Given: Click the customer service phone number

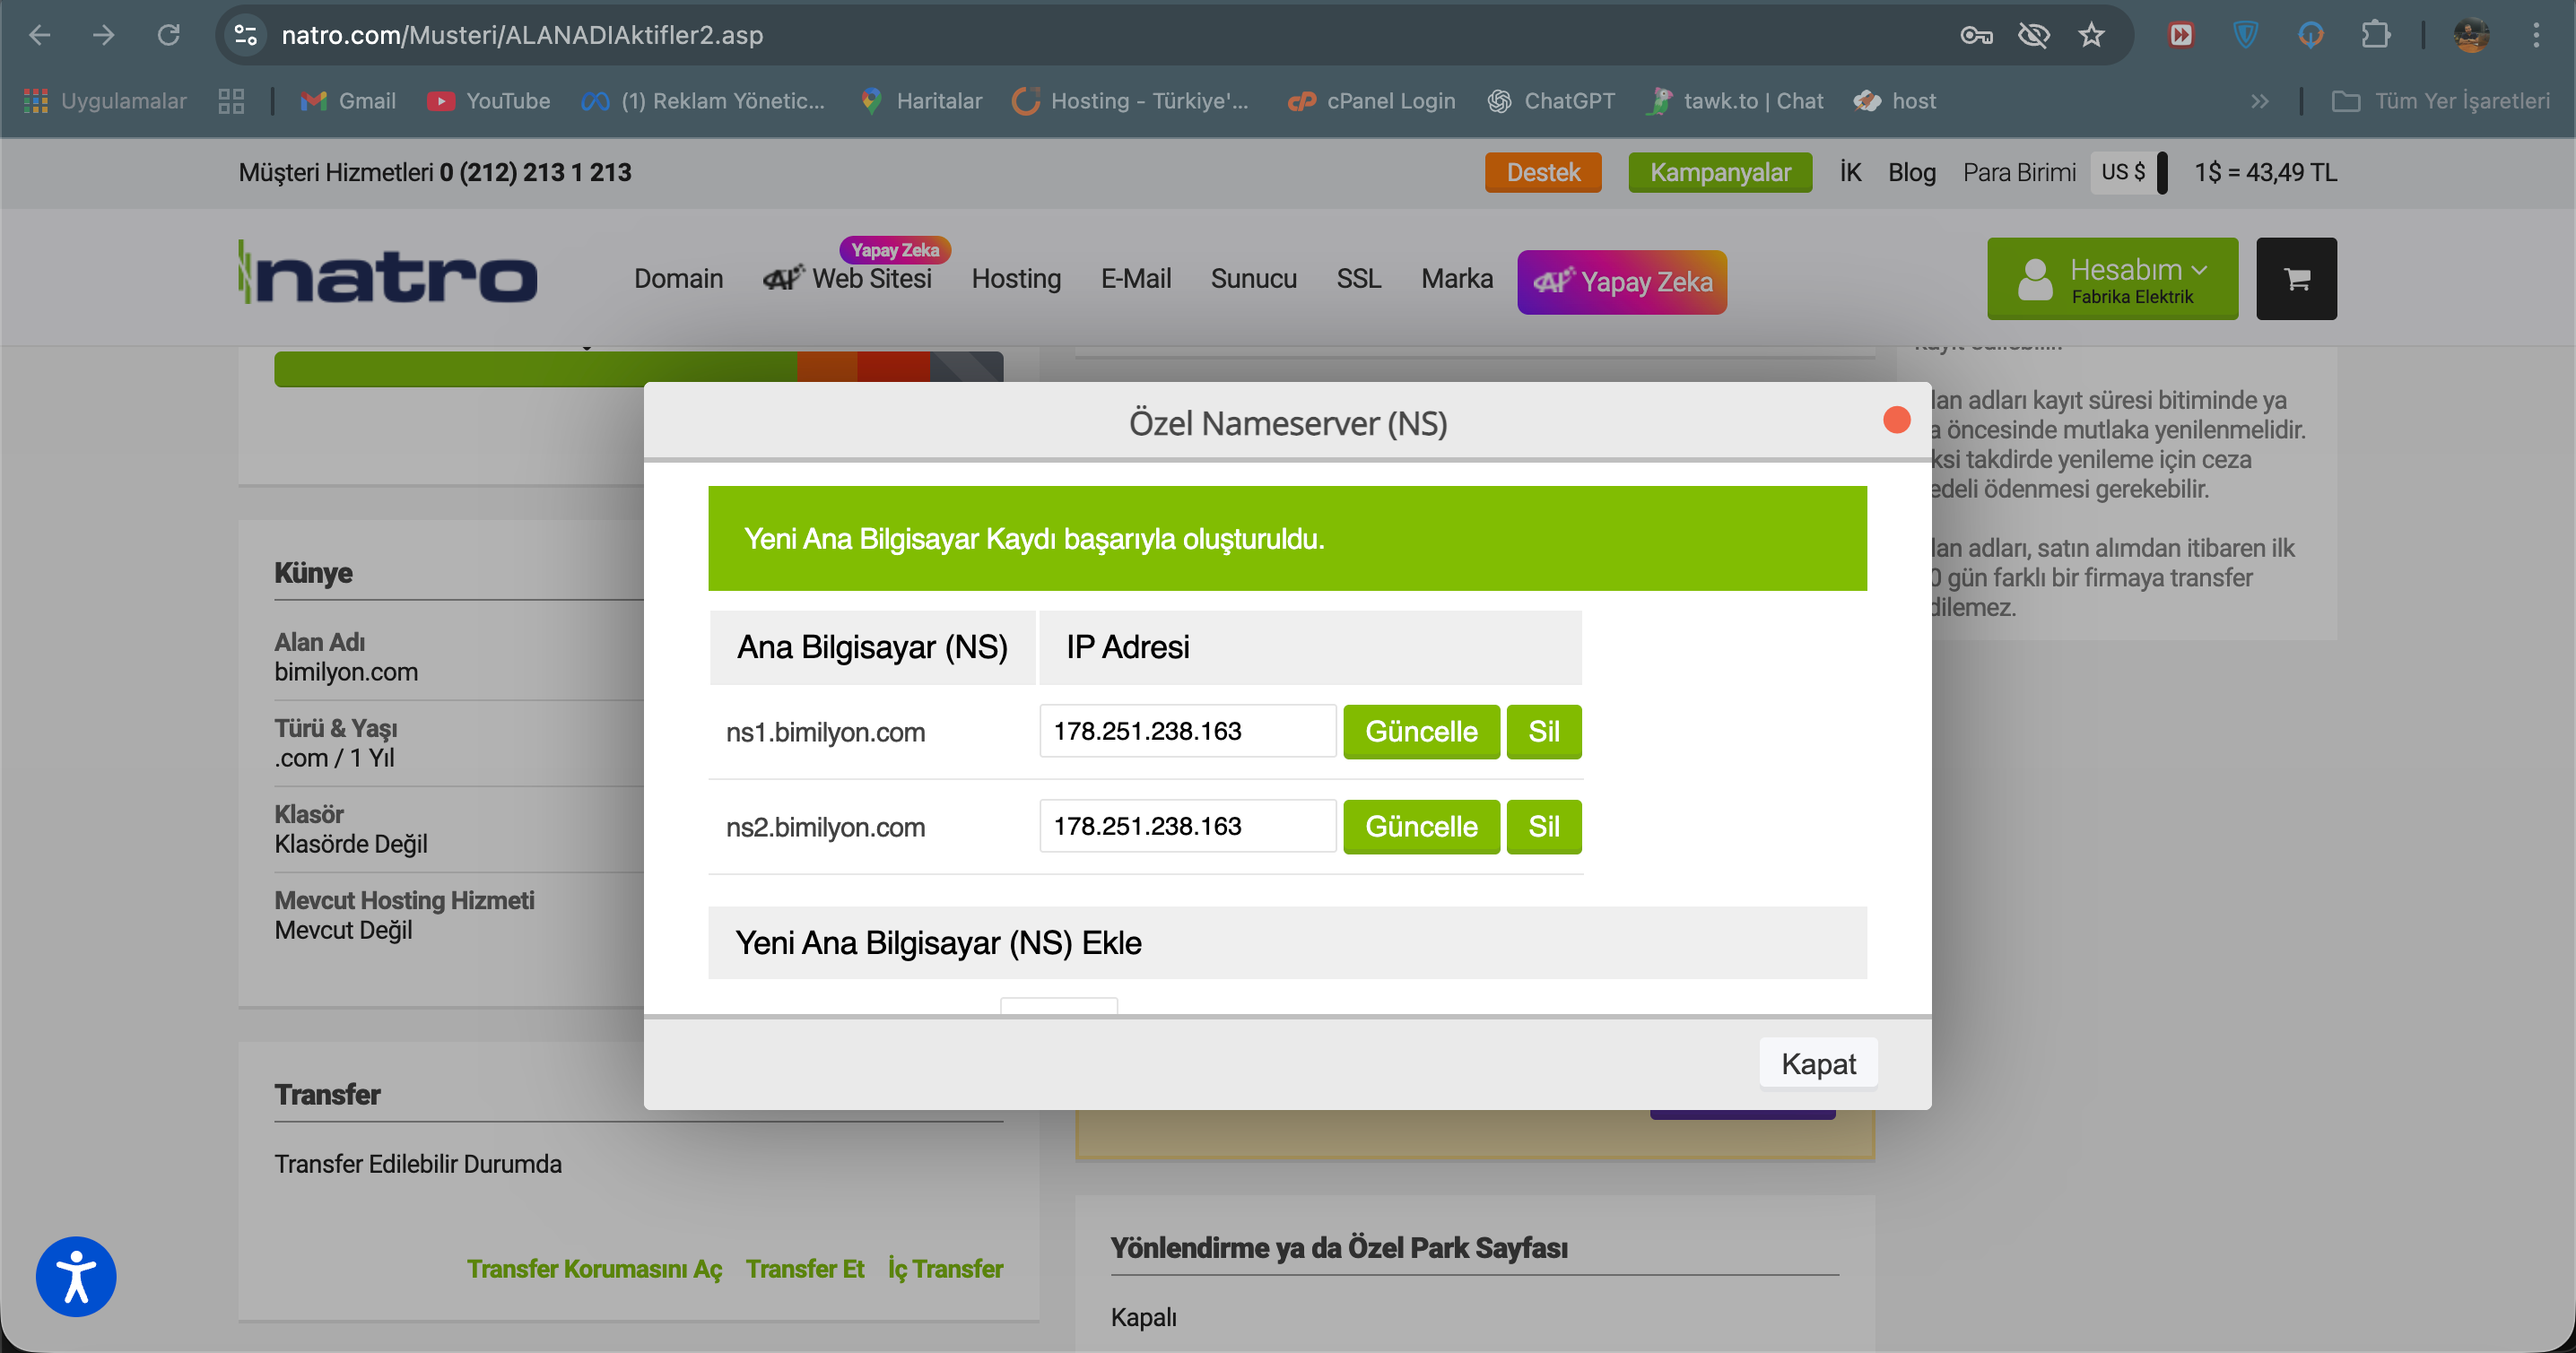Looking at the screenshot, I should click(535, 172).
